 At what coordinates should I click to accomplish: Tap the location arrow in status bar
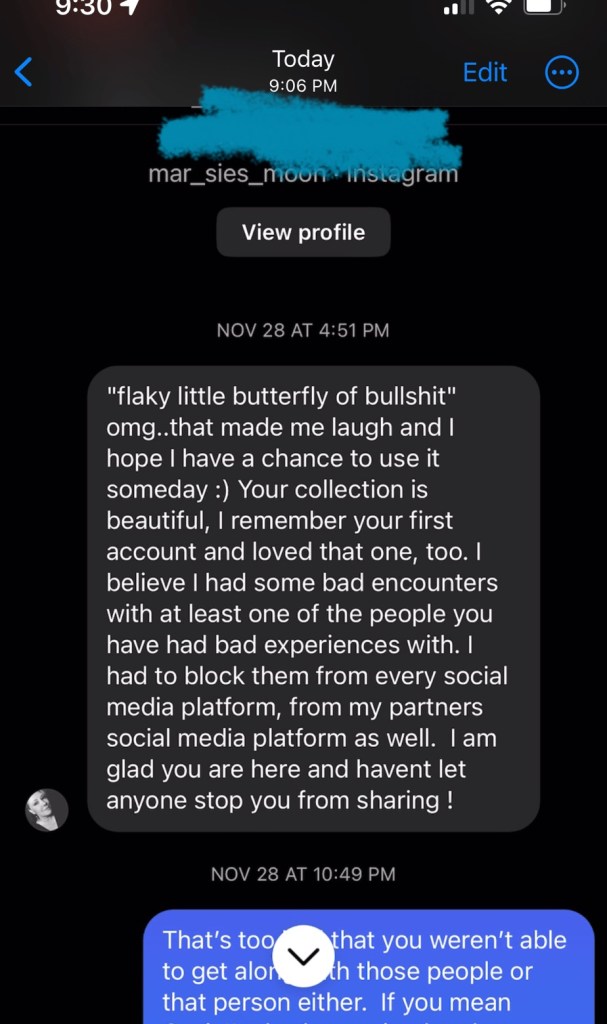tap(131, 6)
